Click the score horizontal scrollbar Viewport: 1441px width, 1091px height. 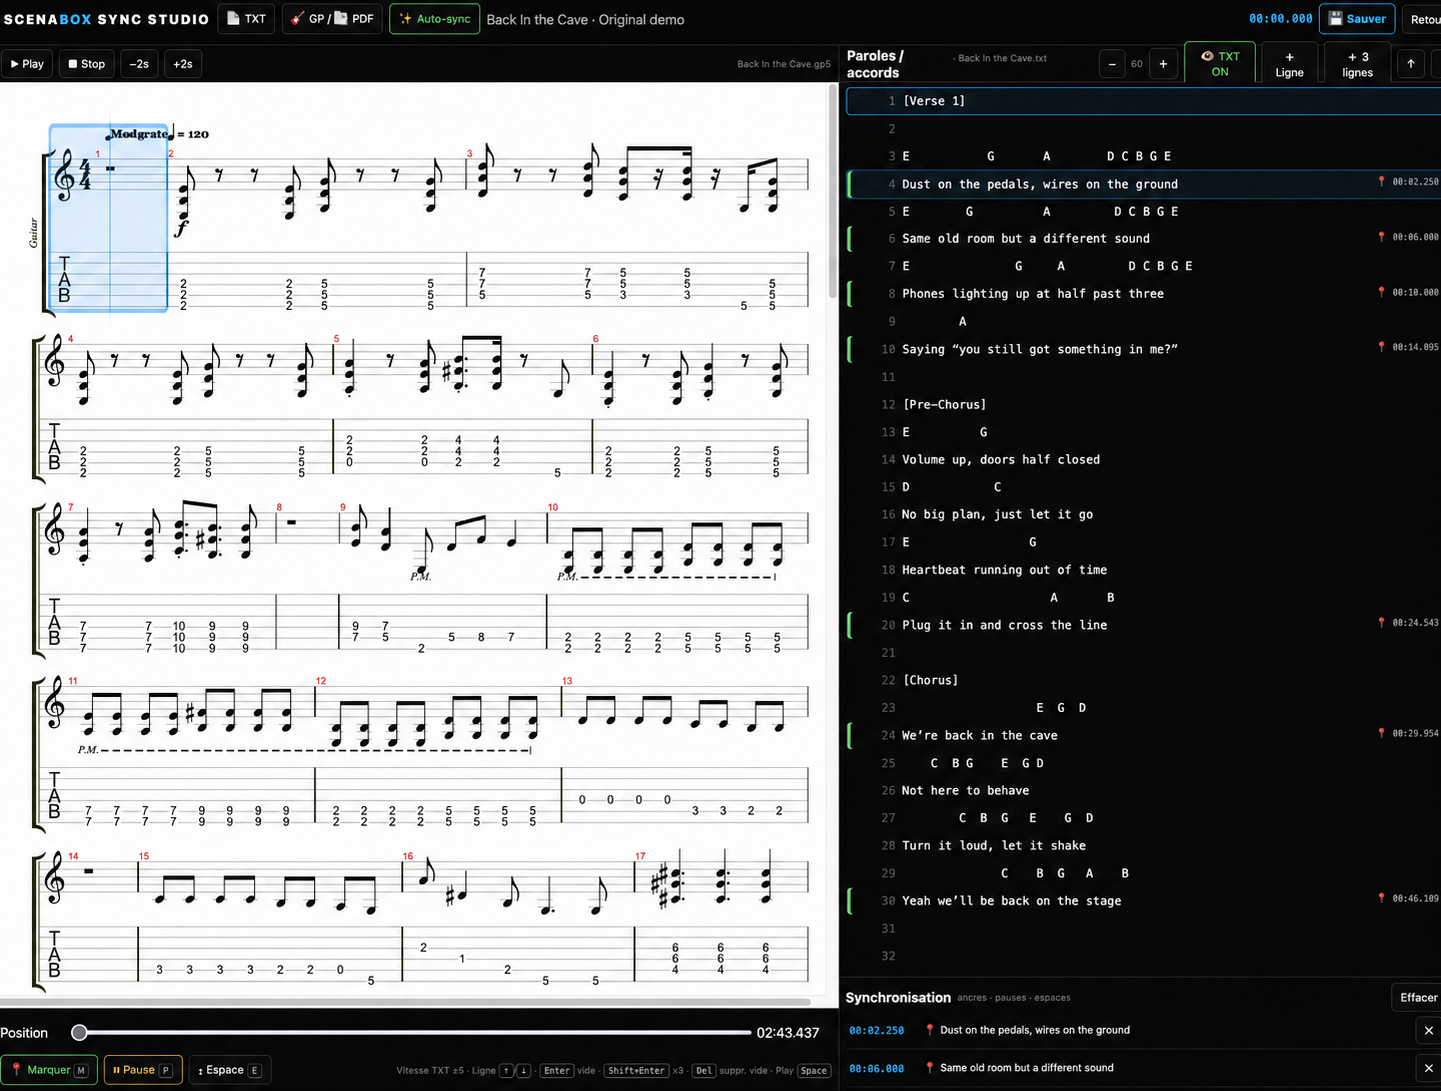(x=405, y=1001)
